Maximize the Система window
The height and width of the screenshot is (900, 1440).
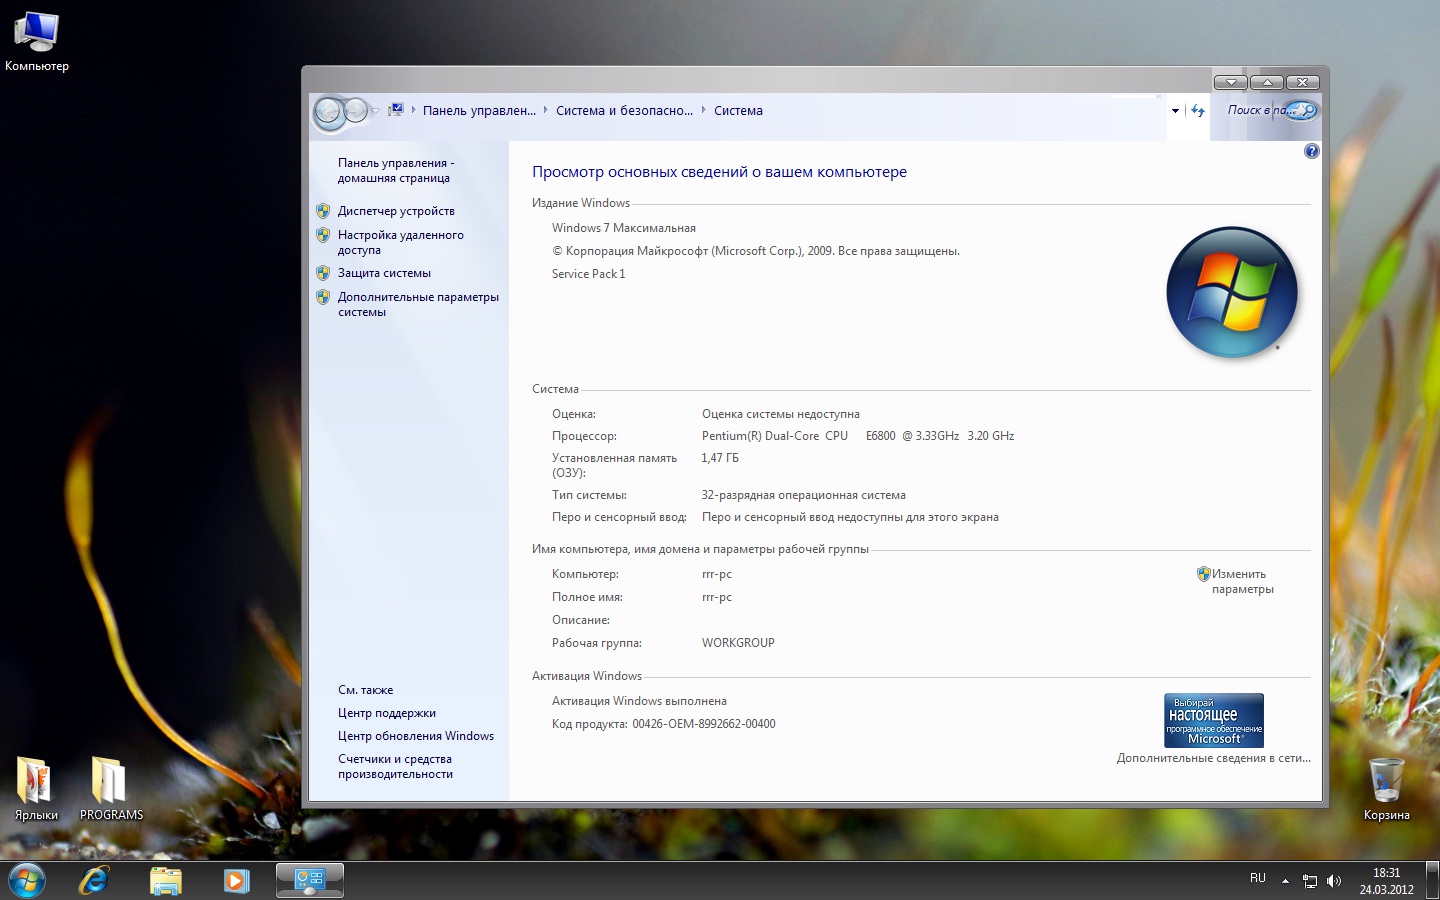[x=1267, y=82]
